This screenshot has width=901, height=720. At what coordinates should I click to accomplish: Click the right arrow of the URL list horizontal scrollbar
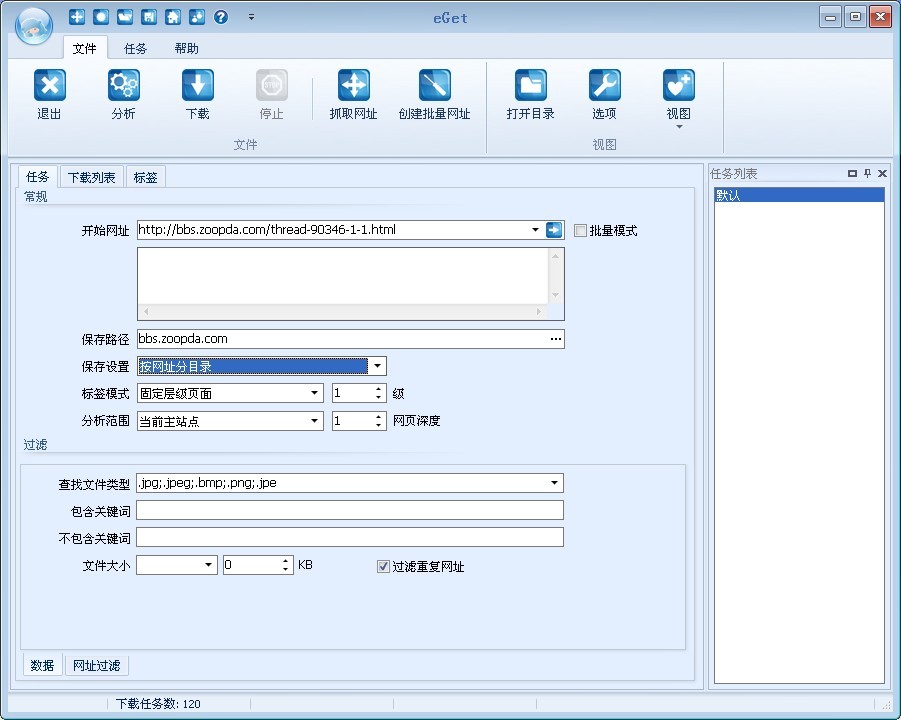[x=539, y=311]
